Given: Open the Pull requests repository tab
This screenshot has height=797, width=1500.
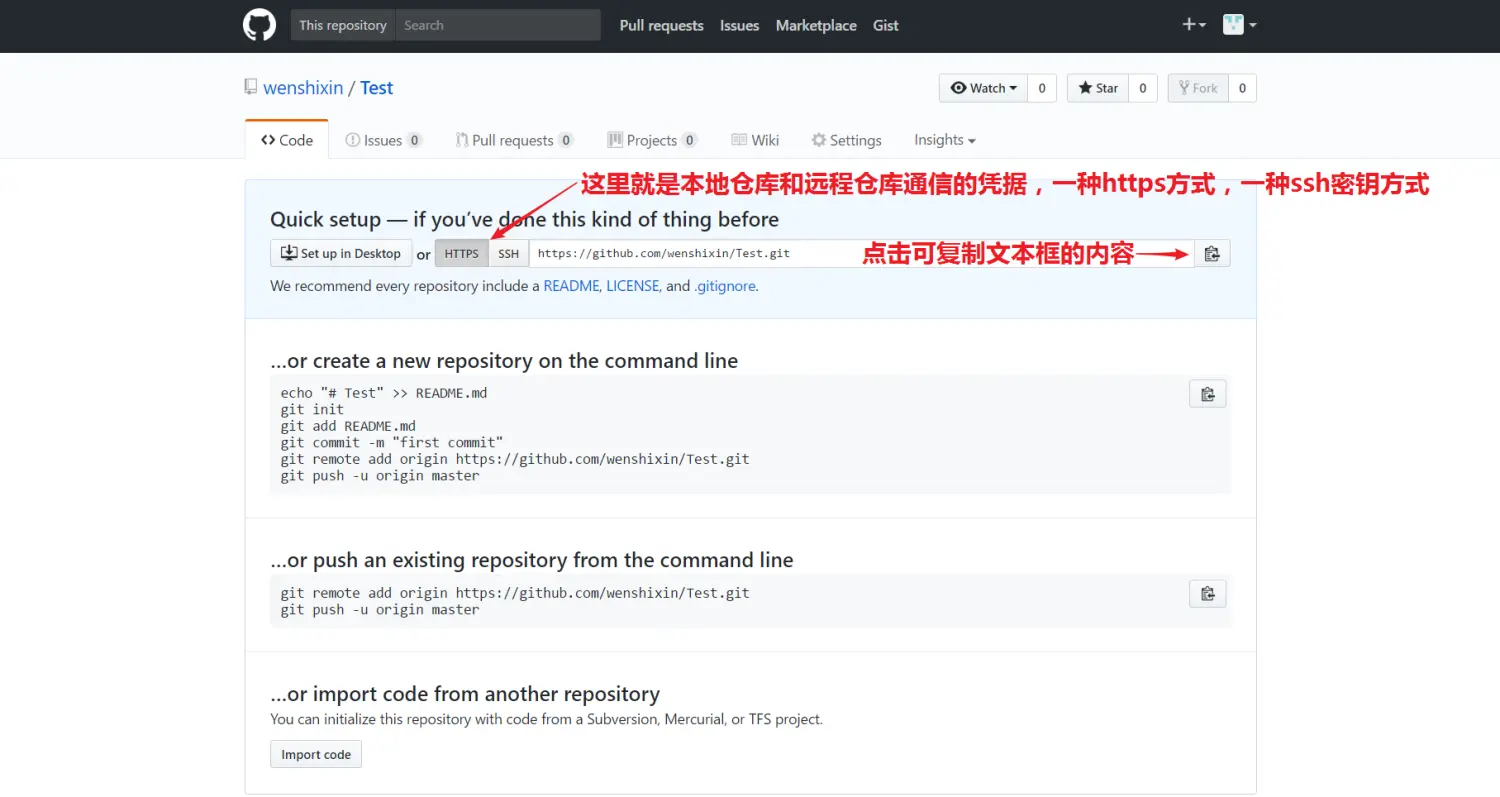Looking at the screenshot, I should (x=514, y=140).
